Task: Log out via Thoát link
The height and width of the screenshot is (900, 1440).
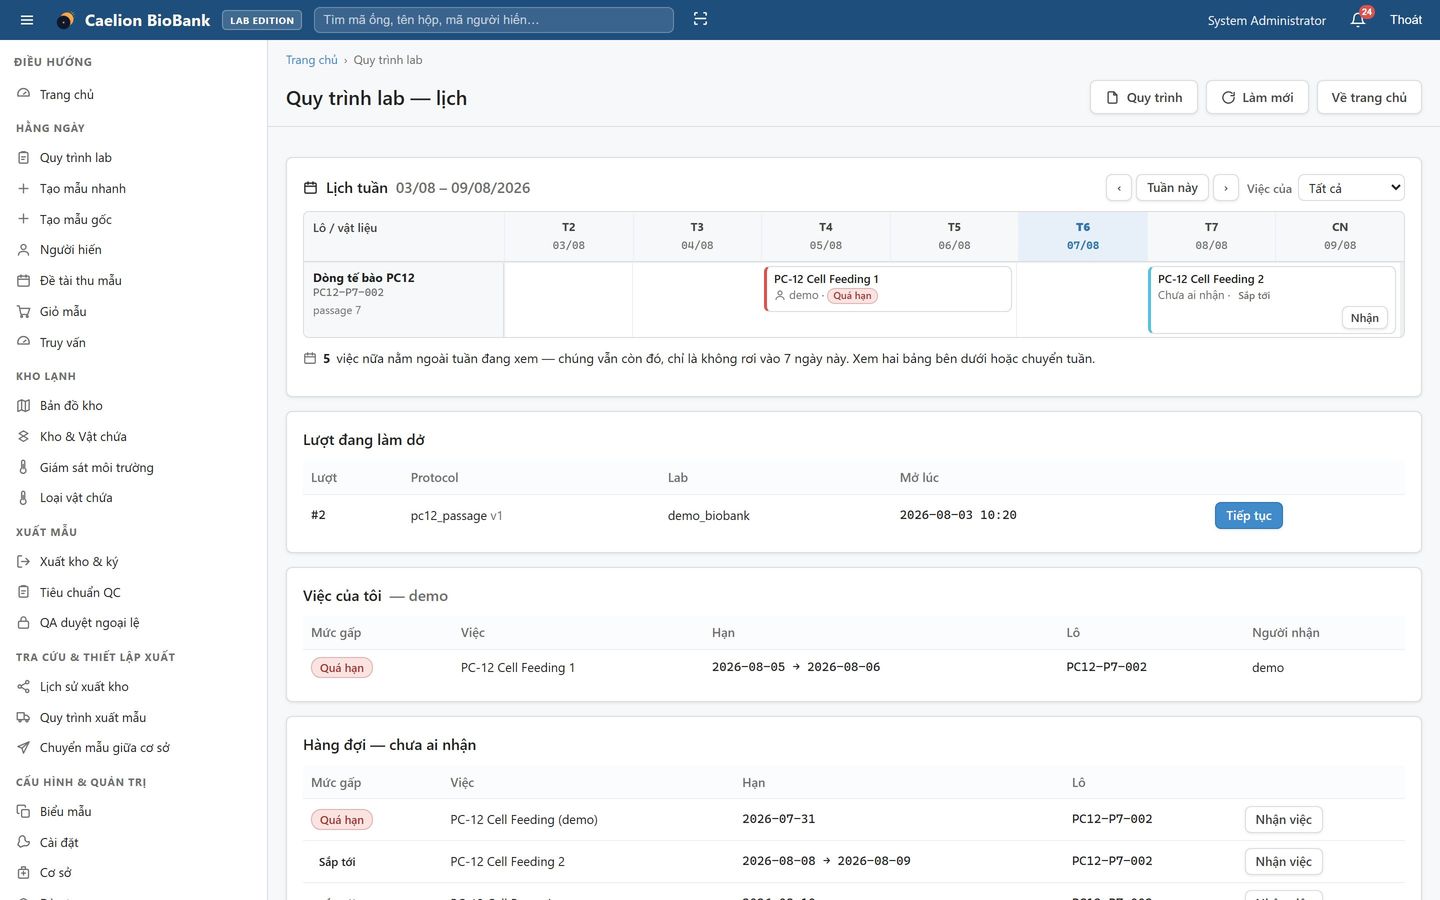Action: (x=1406, y=20)
